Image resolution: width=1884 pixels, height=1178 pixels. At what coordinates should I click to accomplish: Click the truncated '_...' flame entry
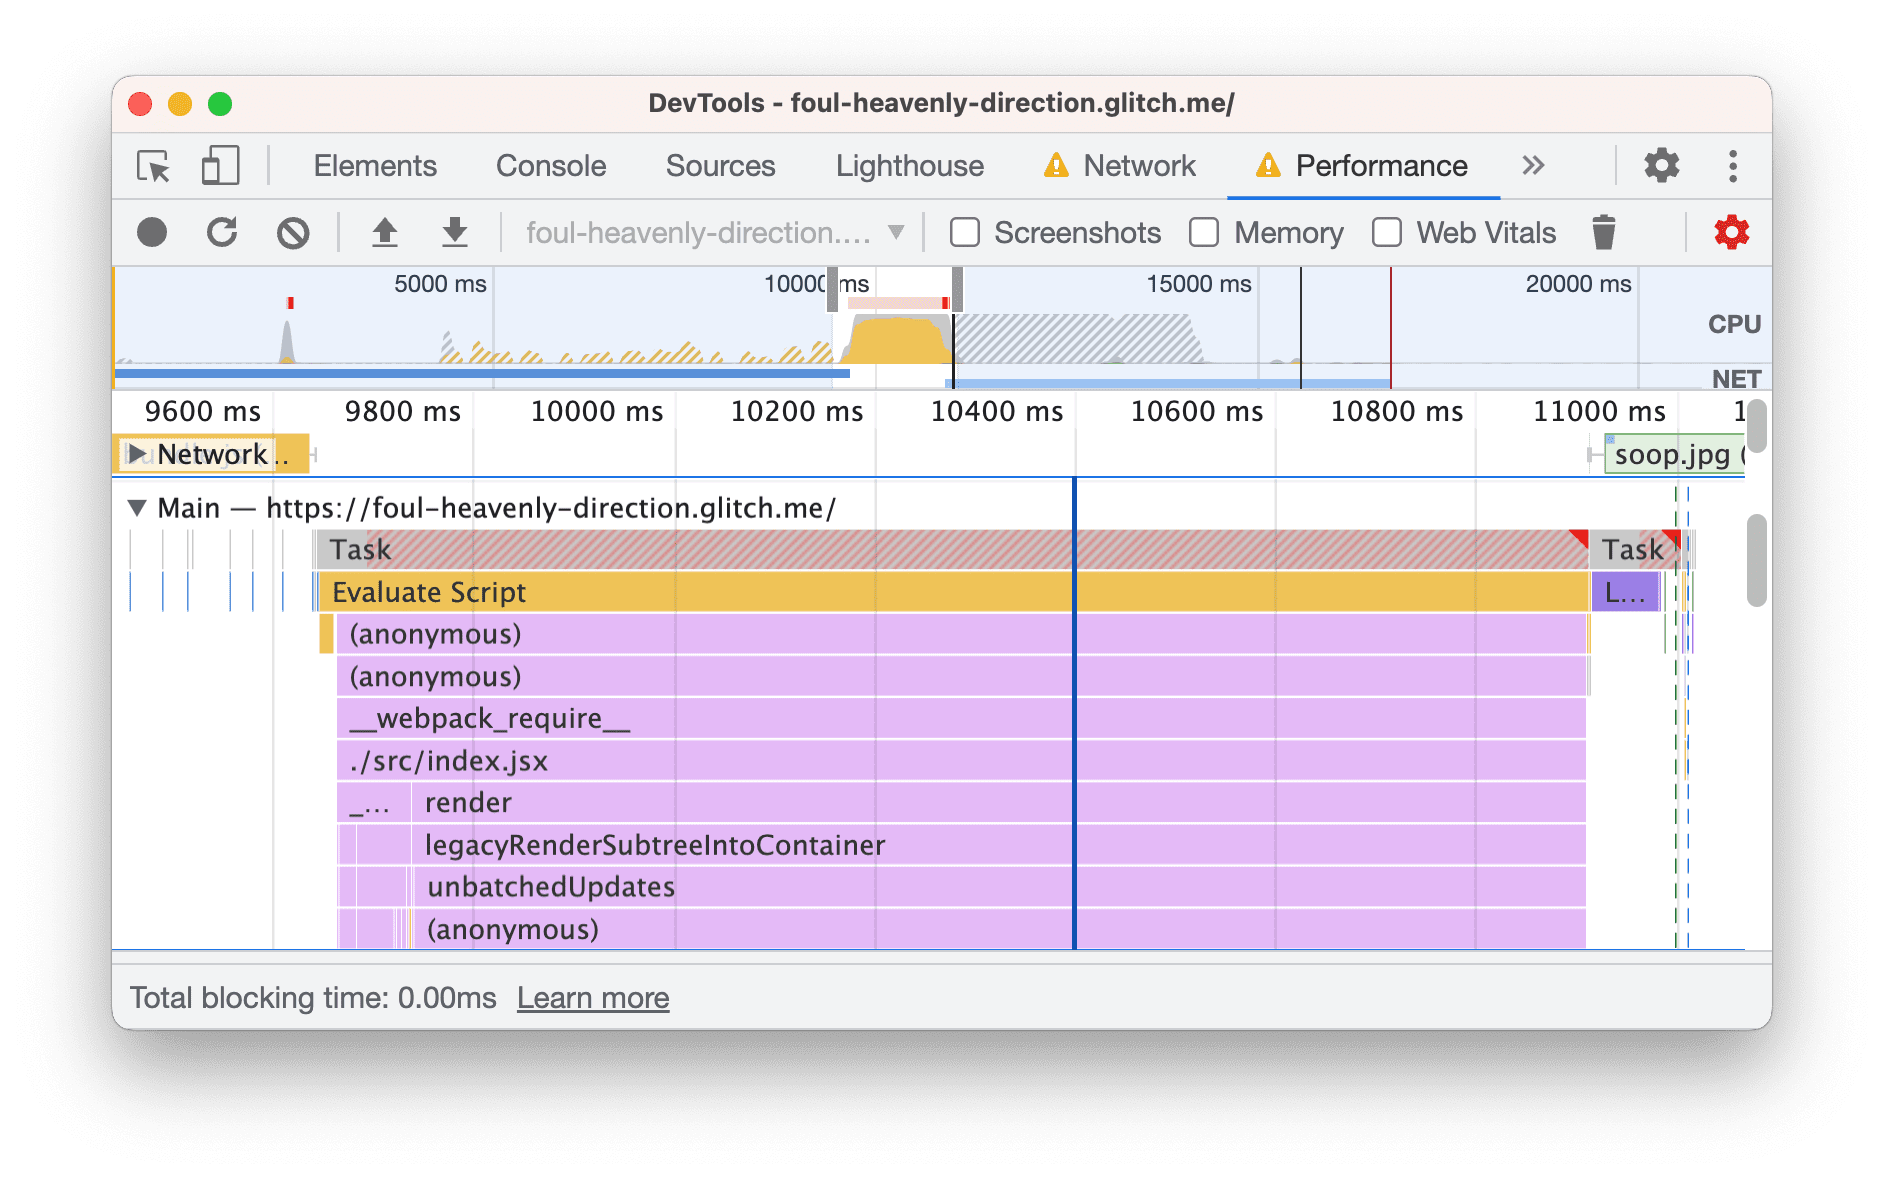(x=374, y=803)
